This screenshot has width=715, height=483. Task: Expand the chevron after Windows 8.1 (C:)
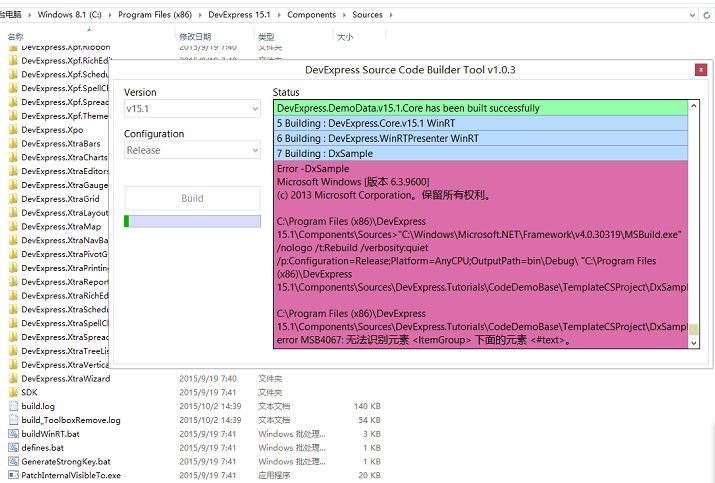[x=109, y=15]
